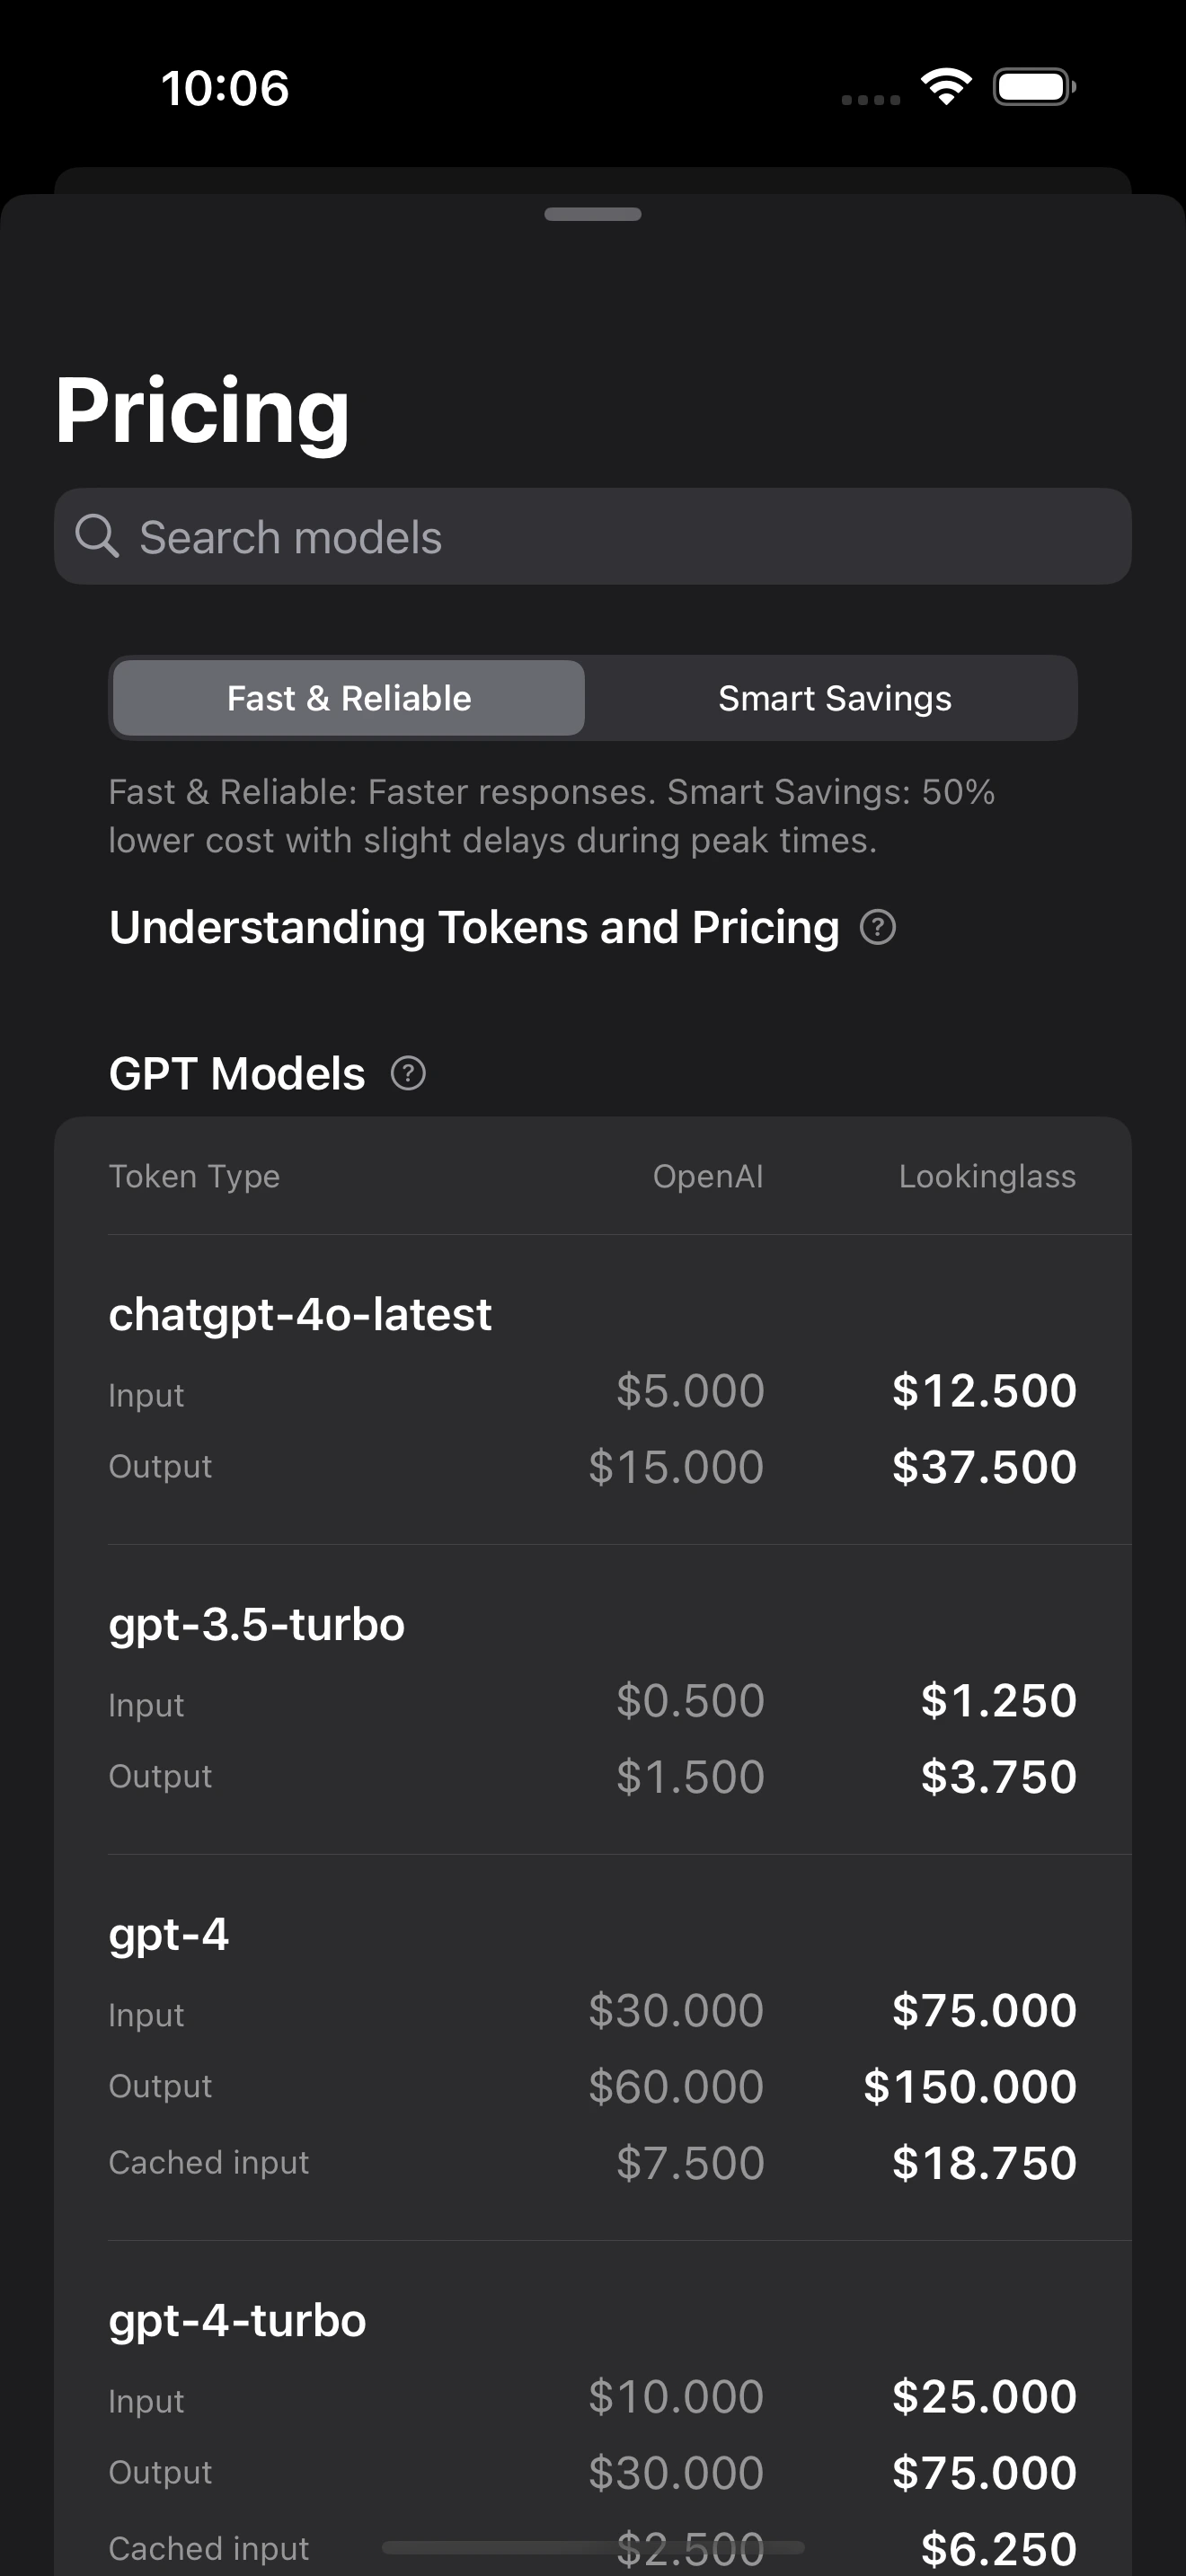Image resolution: width=1186 pixels, height=2576 pixels.
Task: Switch to Smart Savings pricing tier
Action: click(834, 698)
